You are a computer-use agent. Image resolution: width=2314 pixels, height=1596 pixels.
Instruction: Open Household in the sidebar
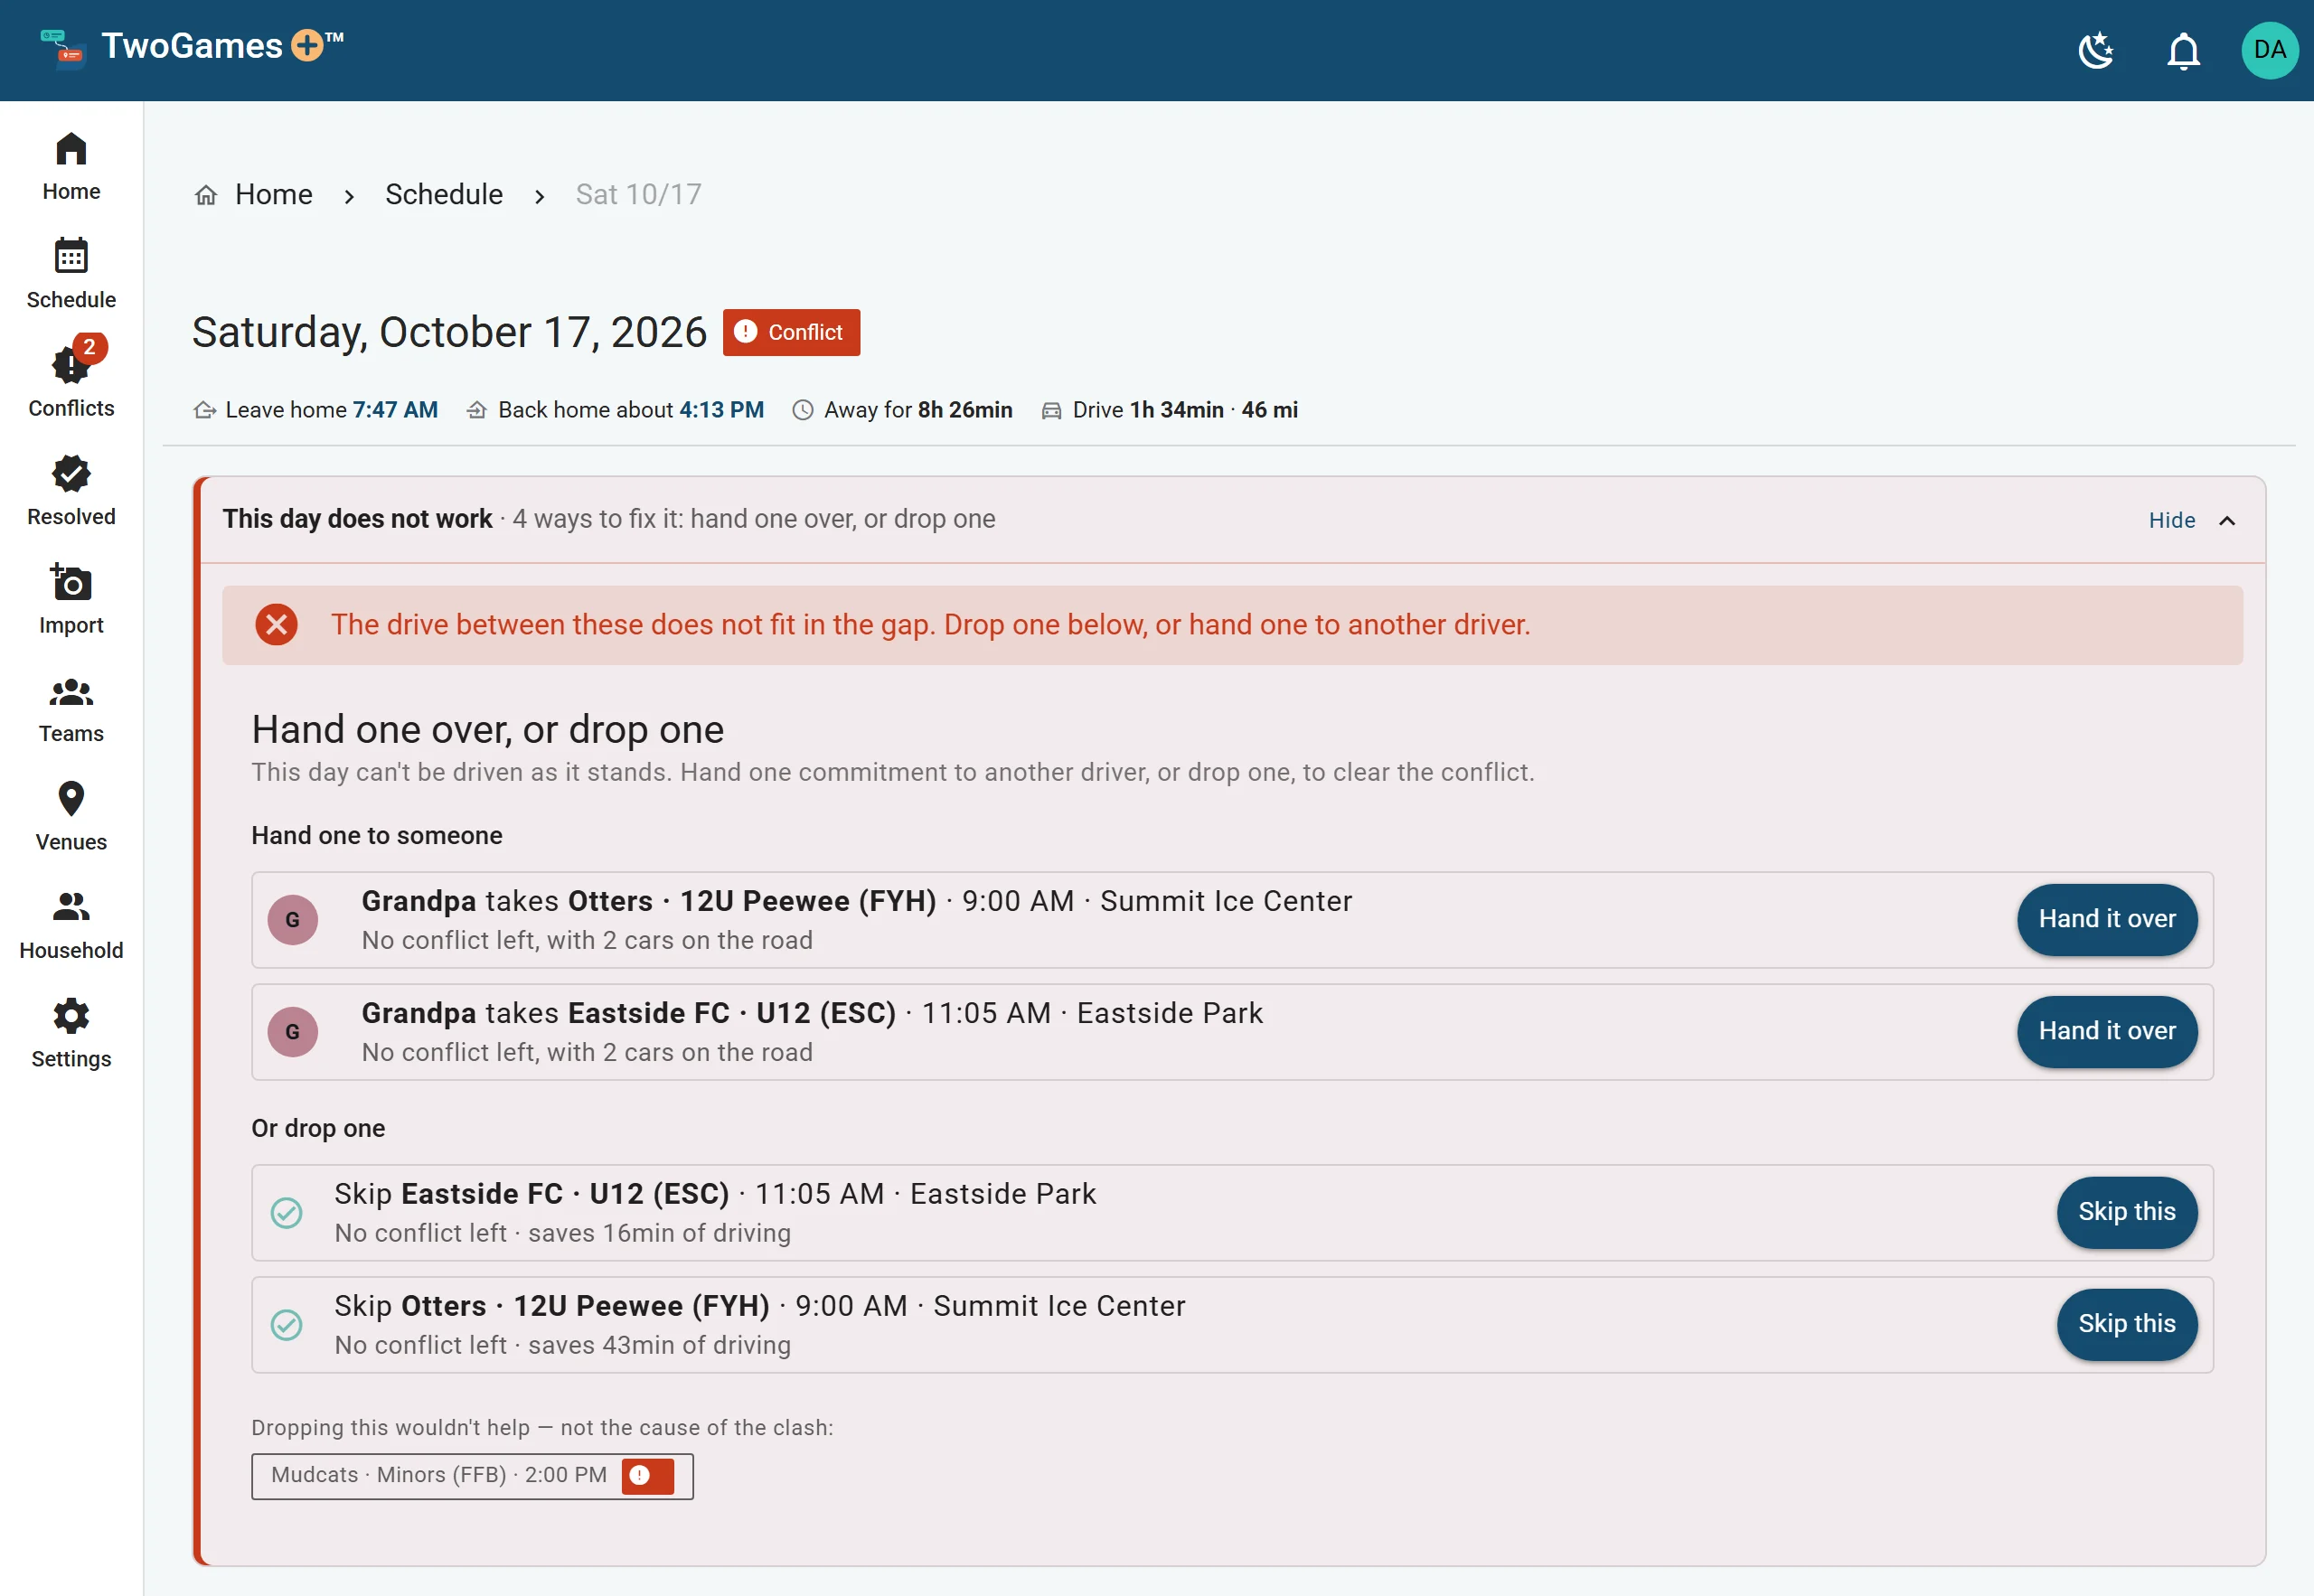pyautogui.click(x=71, y=925)
